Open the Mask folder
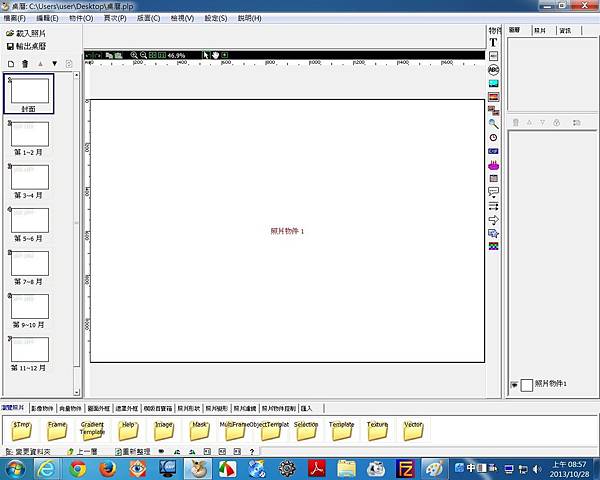 point(199,431)
